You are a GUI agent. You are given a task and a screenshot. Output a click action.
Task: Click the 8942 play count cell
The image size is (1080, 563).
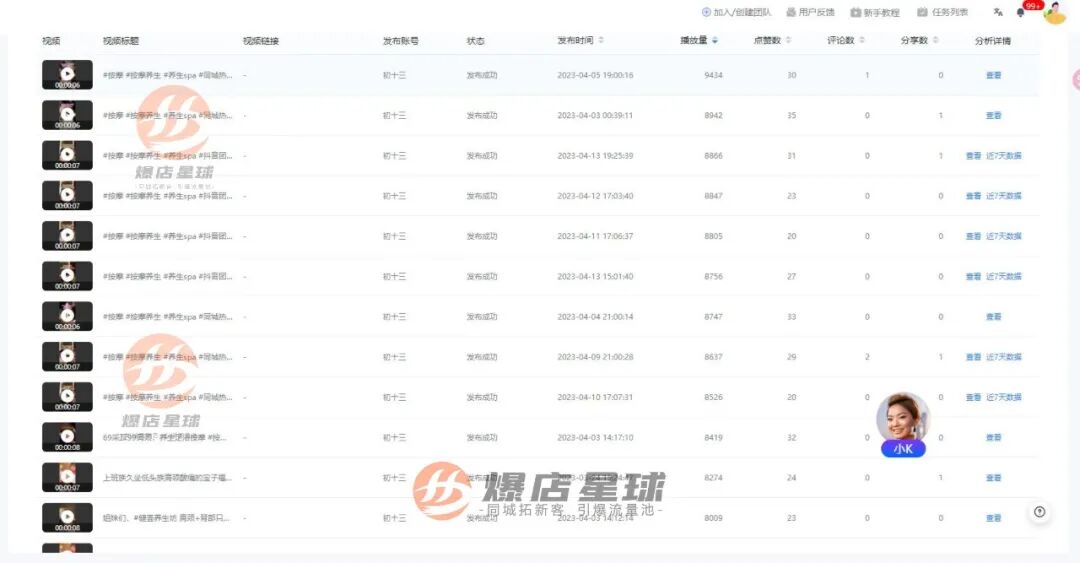(x=714, y=115)
